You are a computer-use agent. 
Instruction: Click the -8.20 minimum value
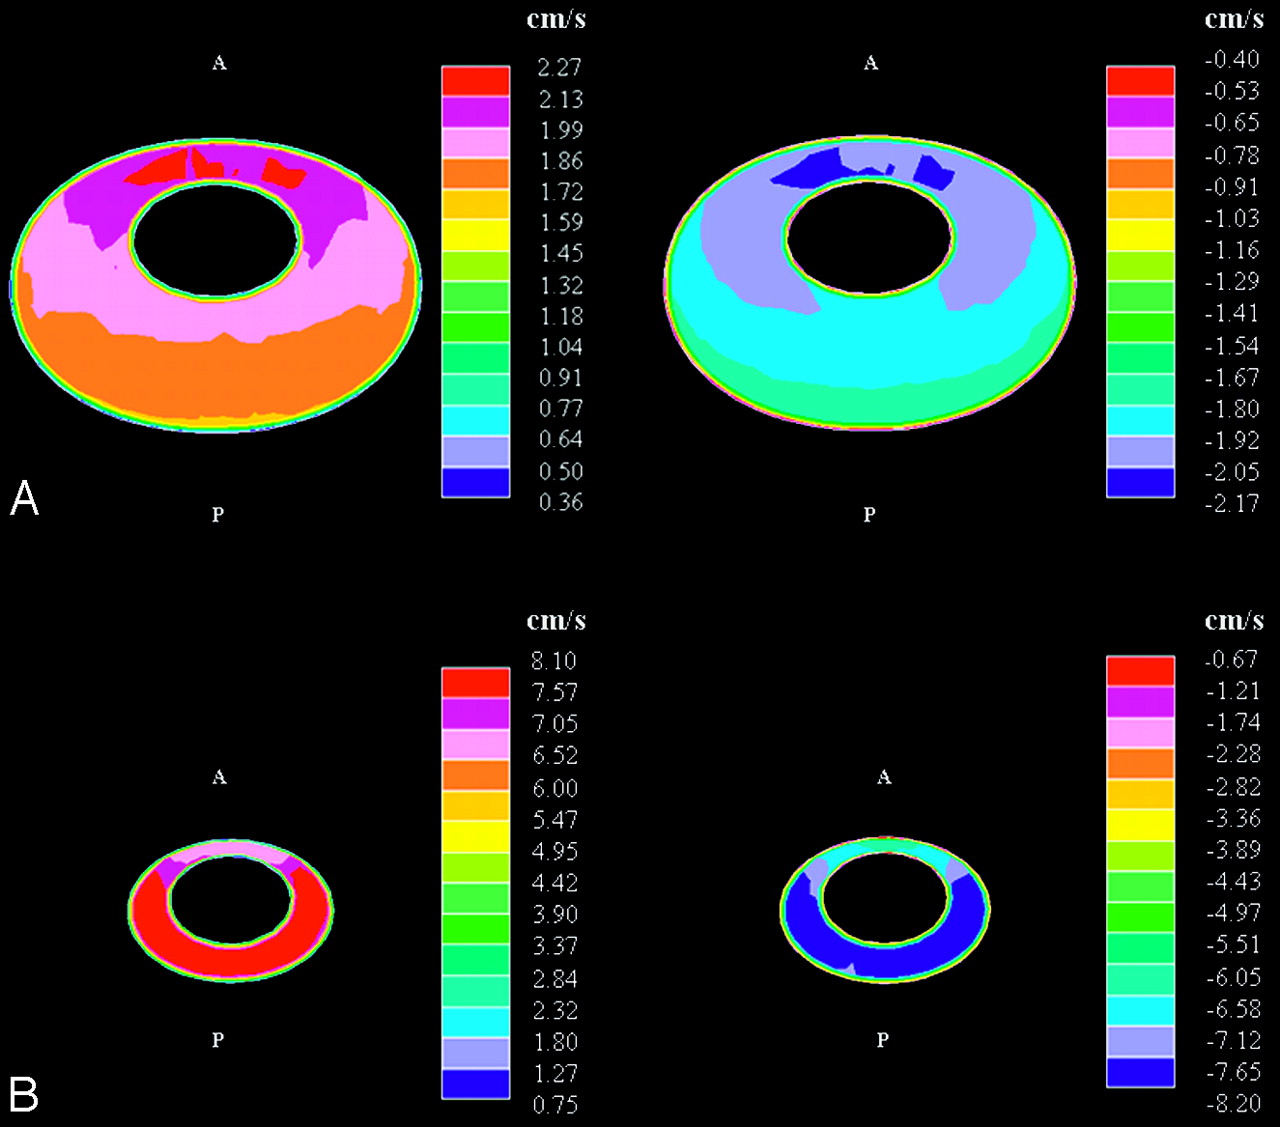click(1232, 1104)
